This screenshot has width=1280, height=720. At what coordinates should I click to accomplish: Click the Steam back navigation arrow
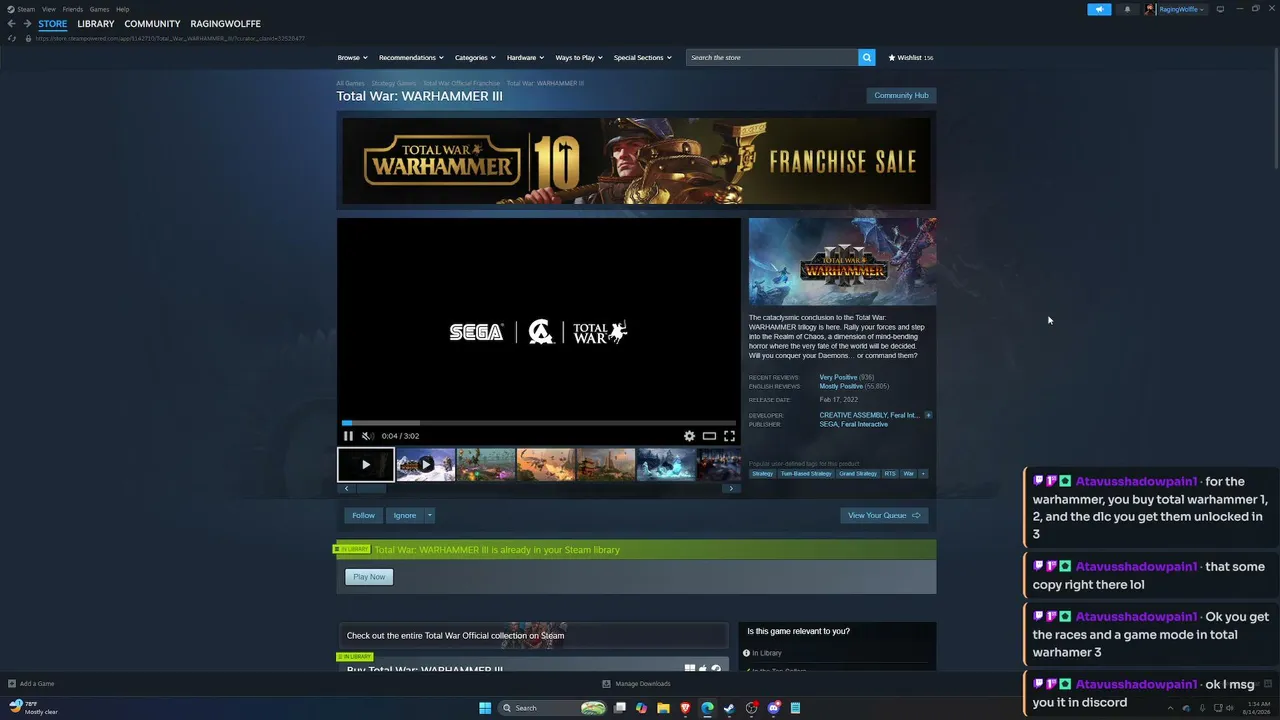(x=12, y=24)
